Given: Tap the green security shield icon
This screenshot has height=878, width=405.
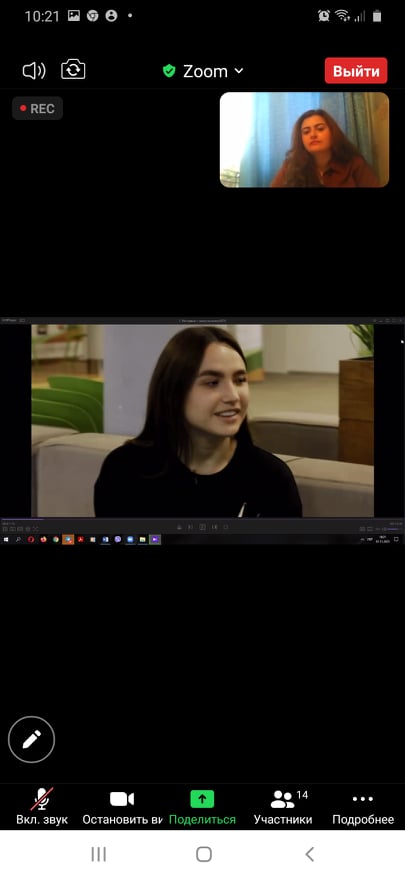Looking at the screenshot, I should [169, 71].
